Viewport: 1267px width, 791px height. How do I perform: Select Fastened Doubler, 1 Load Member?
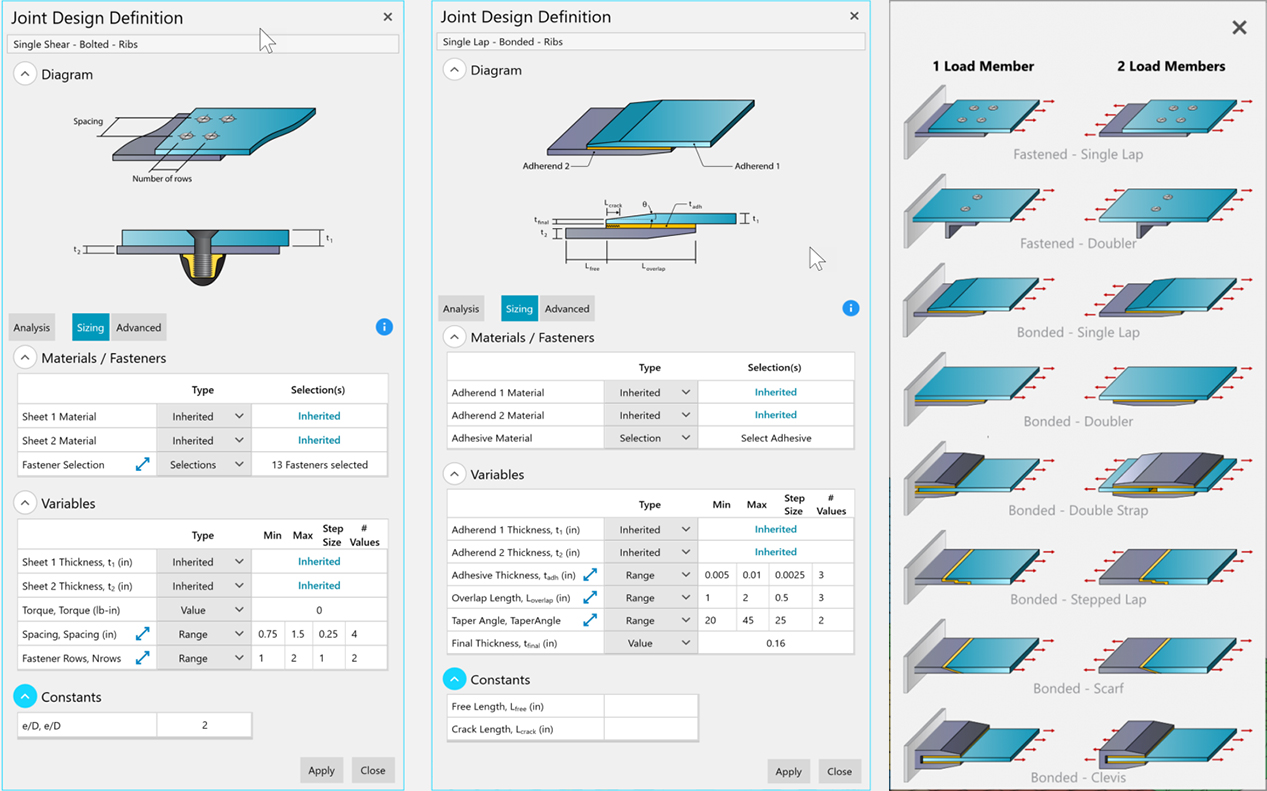(980, 210)
